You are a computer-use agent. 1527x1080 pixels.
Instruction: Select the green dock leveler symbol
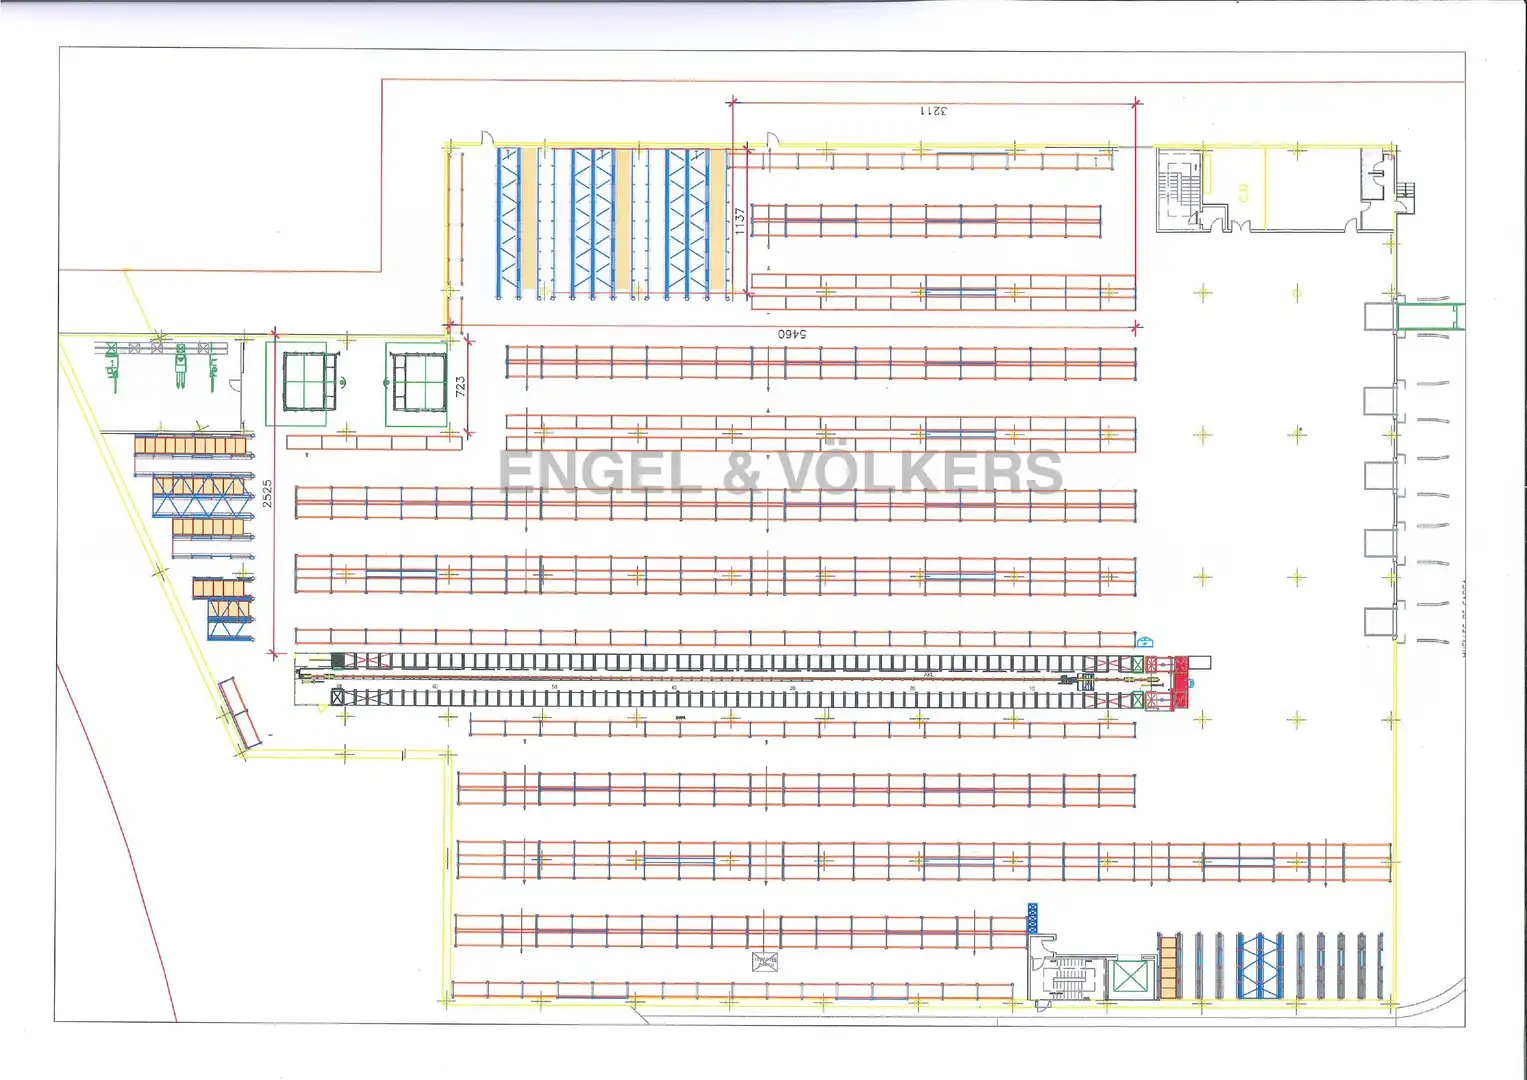click(x=1431, y=317)
